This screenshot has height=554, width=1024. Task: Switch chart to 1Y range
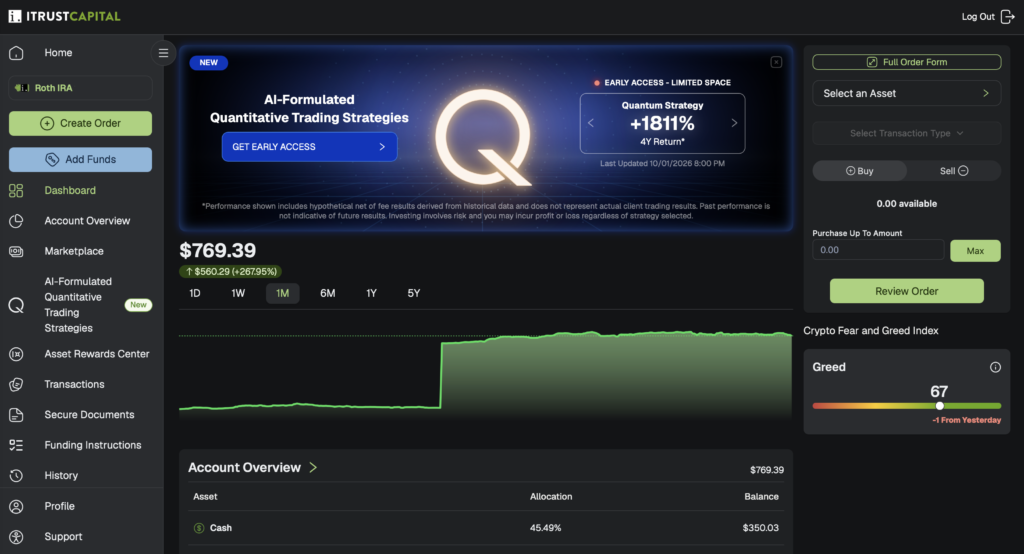click(372, 293)
